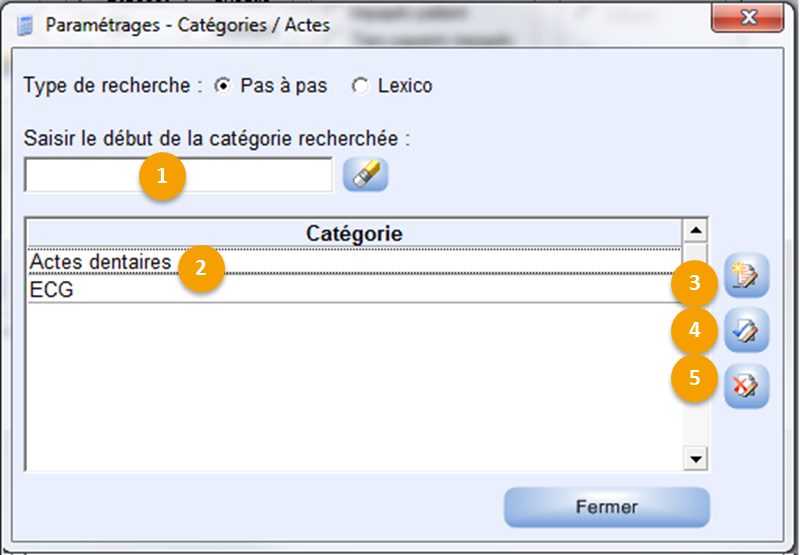Viewport: 800px width, 555px height.
Task: Select the 'Pas à pas' search type
Action: [223, 86]
